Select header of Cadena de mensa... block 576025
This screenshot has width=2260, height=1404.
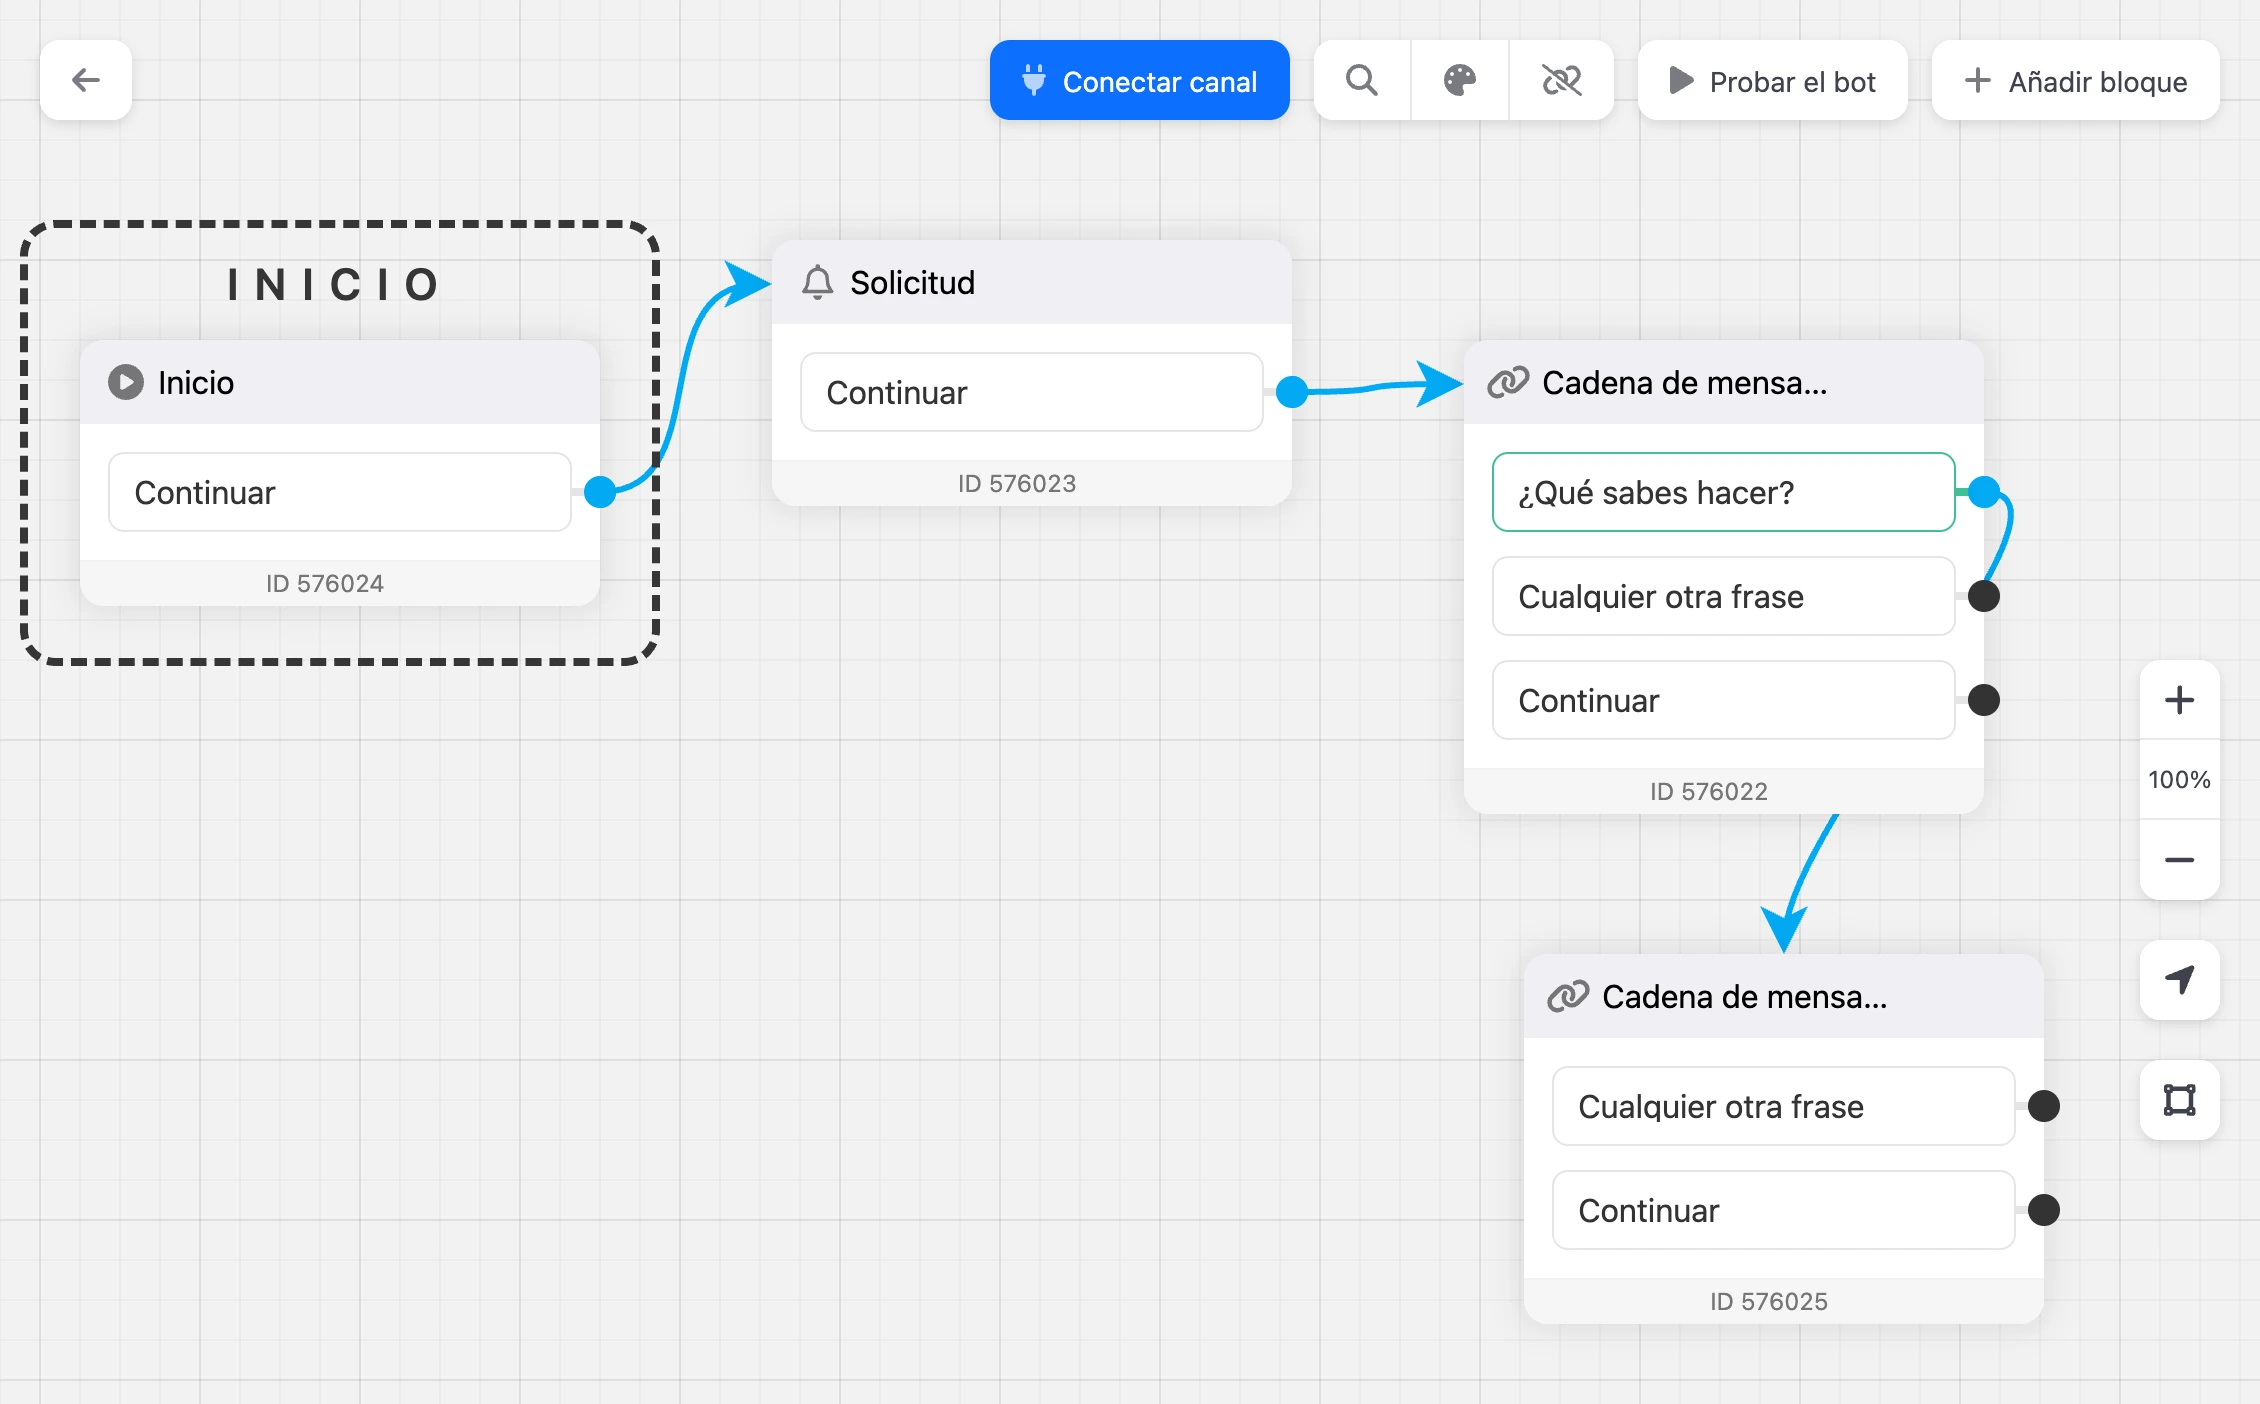pyautogui.click(x=1784, y=996)
